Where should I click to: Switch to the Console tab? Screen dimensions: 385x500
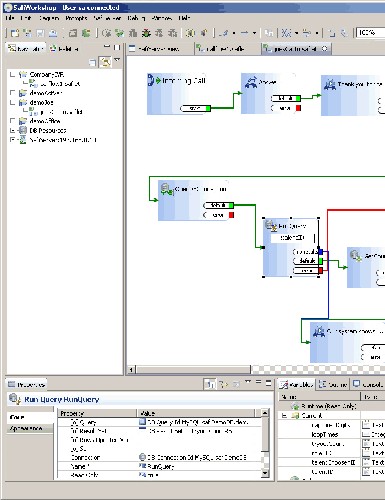pos(368,384)
